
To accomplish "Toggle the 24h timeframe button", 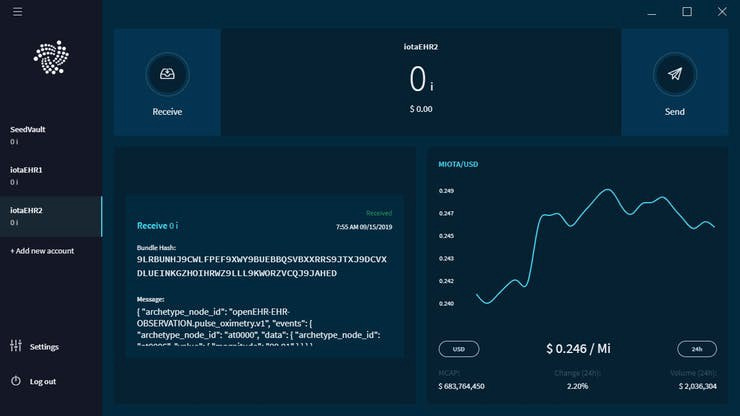I will click(x=697, y=349).
